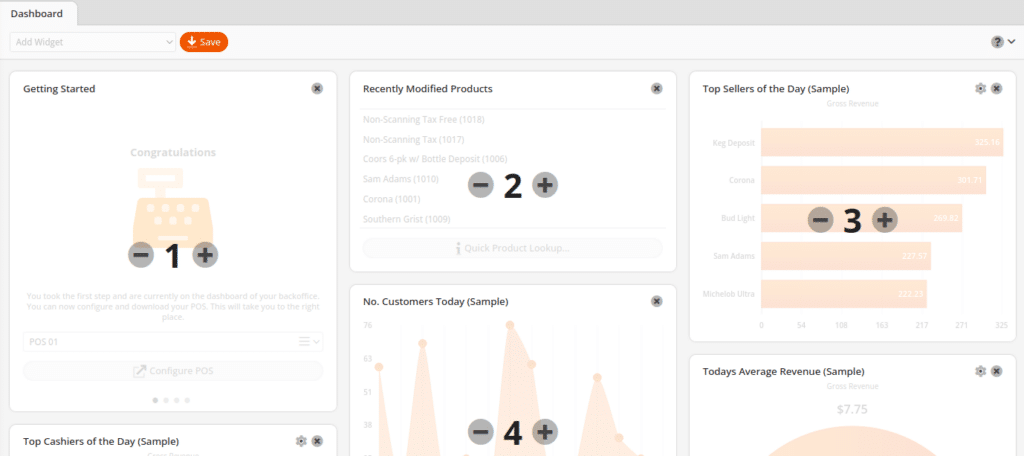Click the minus button beside widget number 2
The height and width of the screenshot is (456, 1024).
[481, 186]
